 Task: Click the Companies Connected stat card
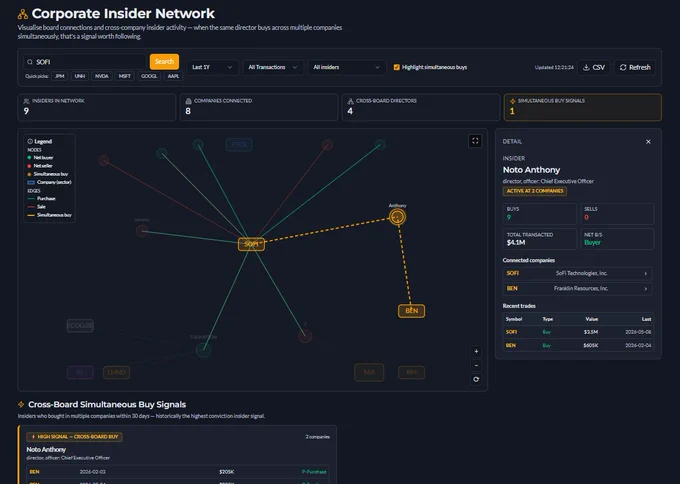(259, 107)
